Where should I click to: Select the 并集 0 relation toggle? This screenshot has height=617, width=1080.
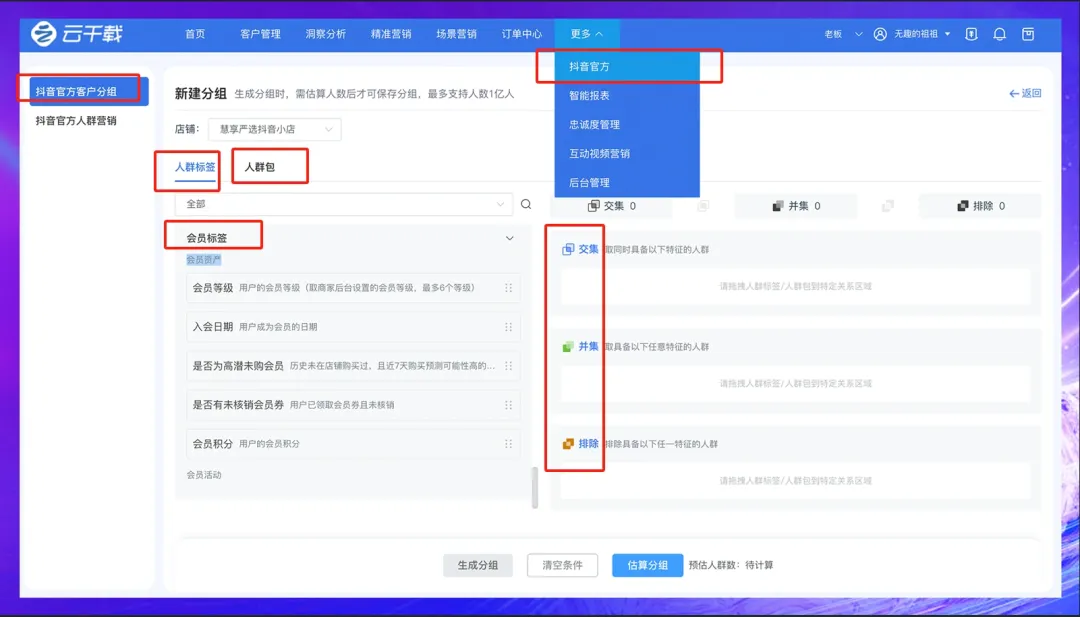[x=796, y=206]
